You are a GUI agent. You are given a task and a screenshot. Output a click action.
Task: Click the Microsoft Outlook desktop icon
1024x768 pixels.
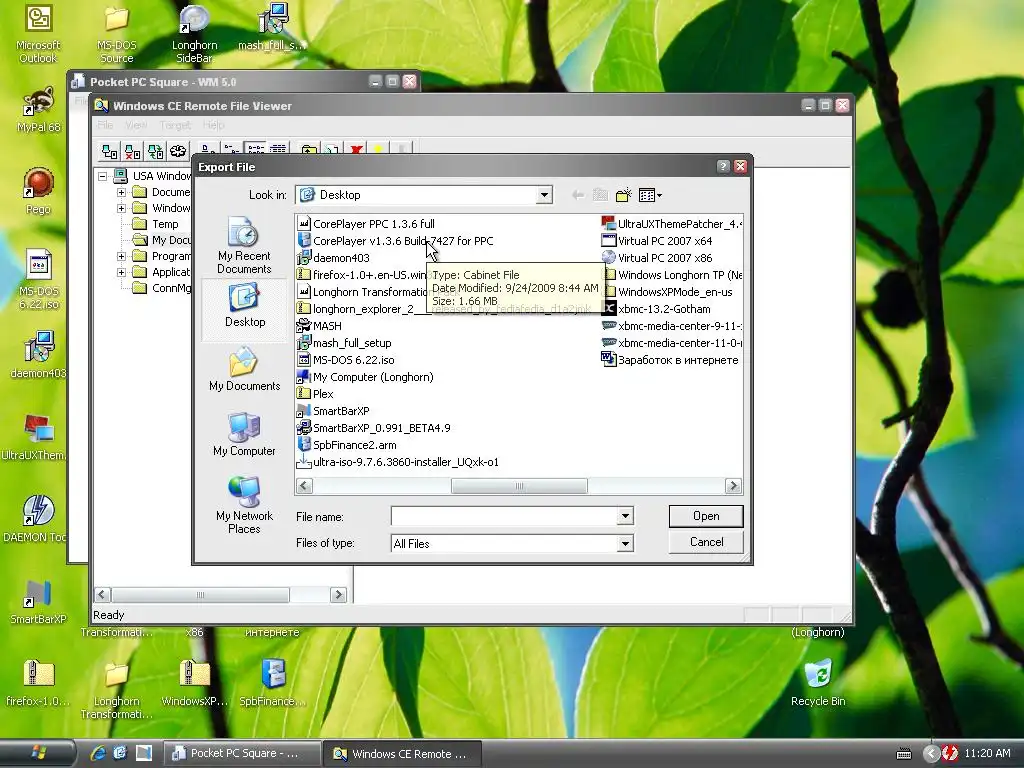pyautogui.click(x=38, y=33)
